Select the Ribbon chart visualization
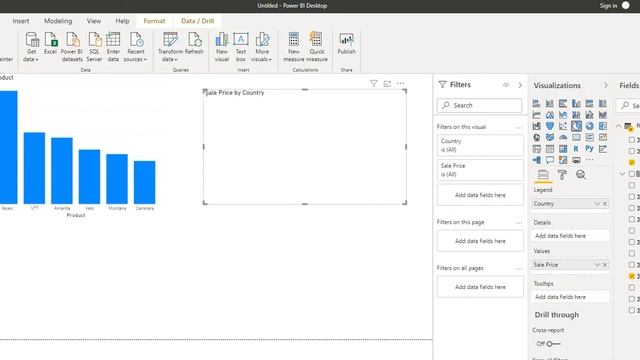Image resolution: width=640 pixels, height=360 pixels. [x=602, y=115]
